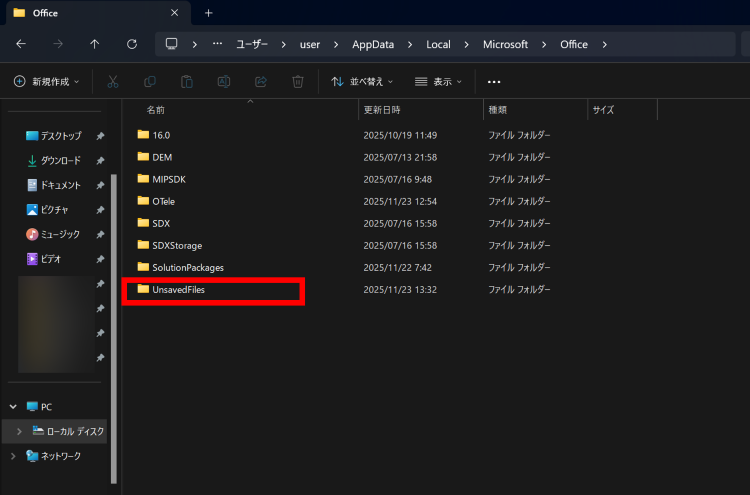Sort by 更新日時 column header
750x495 pixels.
[382, 110]
